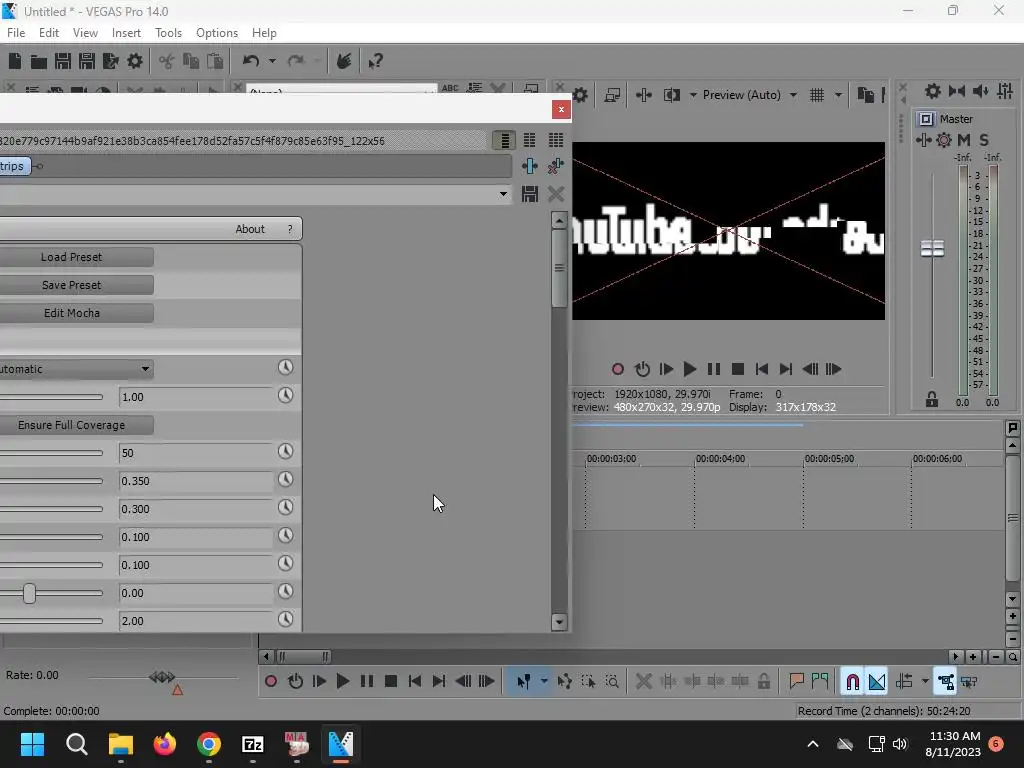Open the auto ripple dropdown arrow

point(925,682)
